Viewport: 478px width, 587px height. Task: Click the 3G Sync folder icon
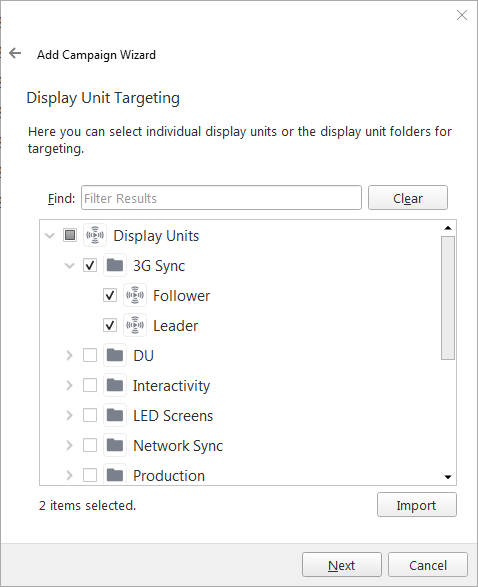(115, 265)
